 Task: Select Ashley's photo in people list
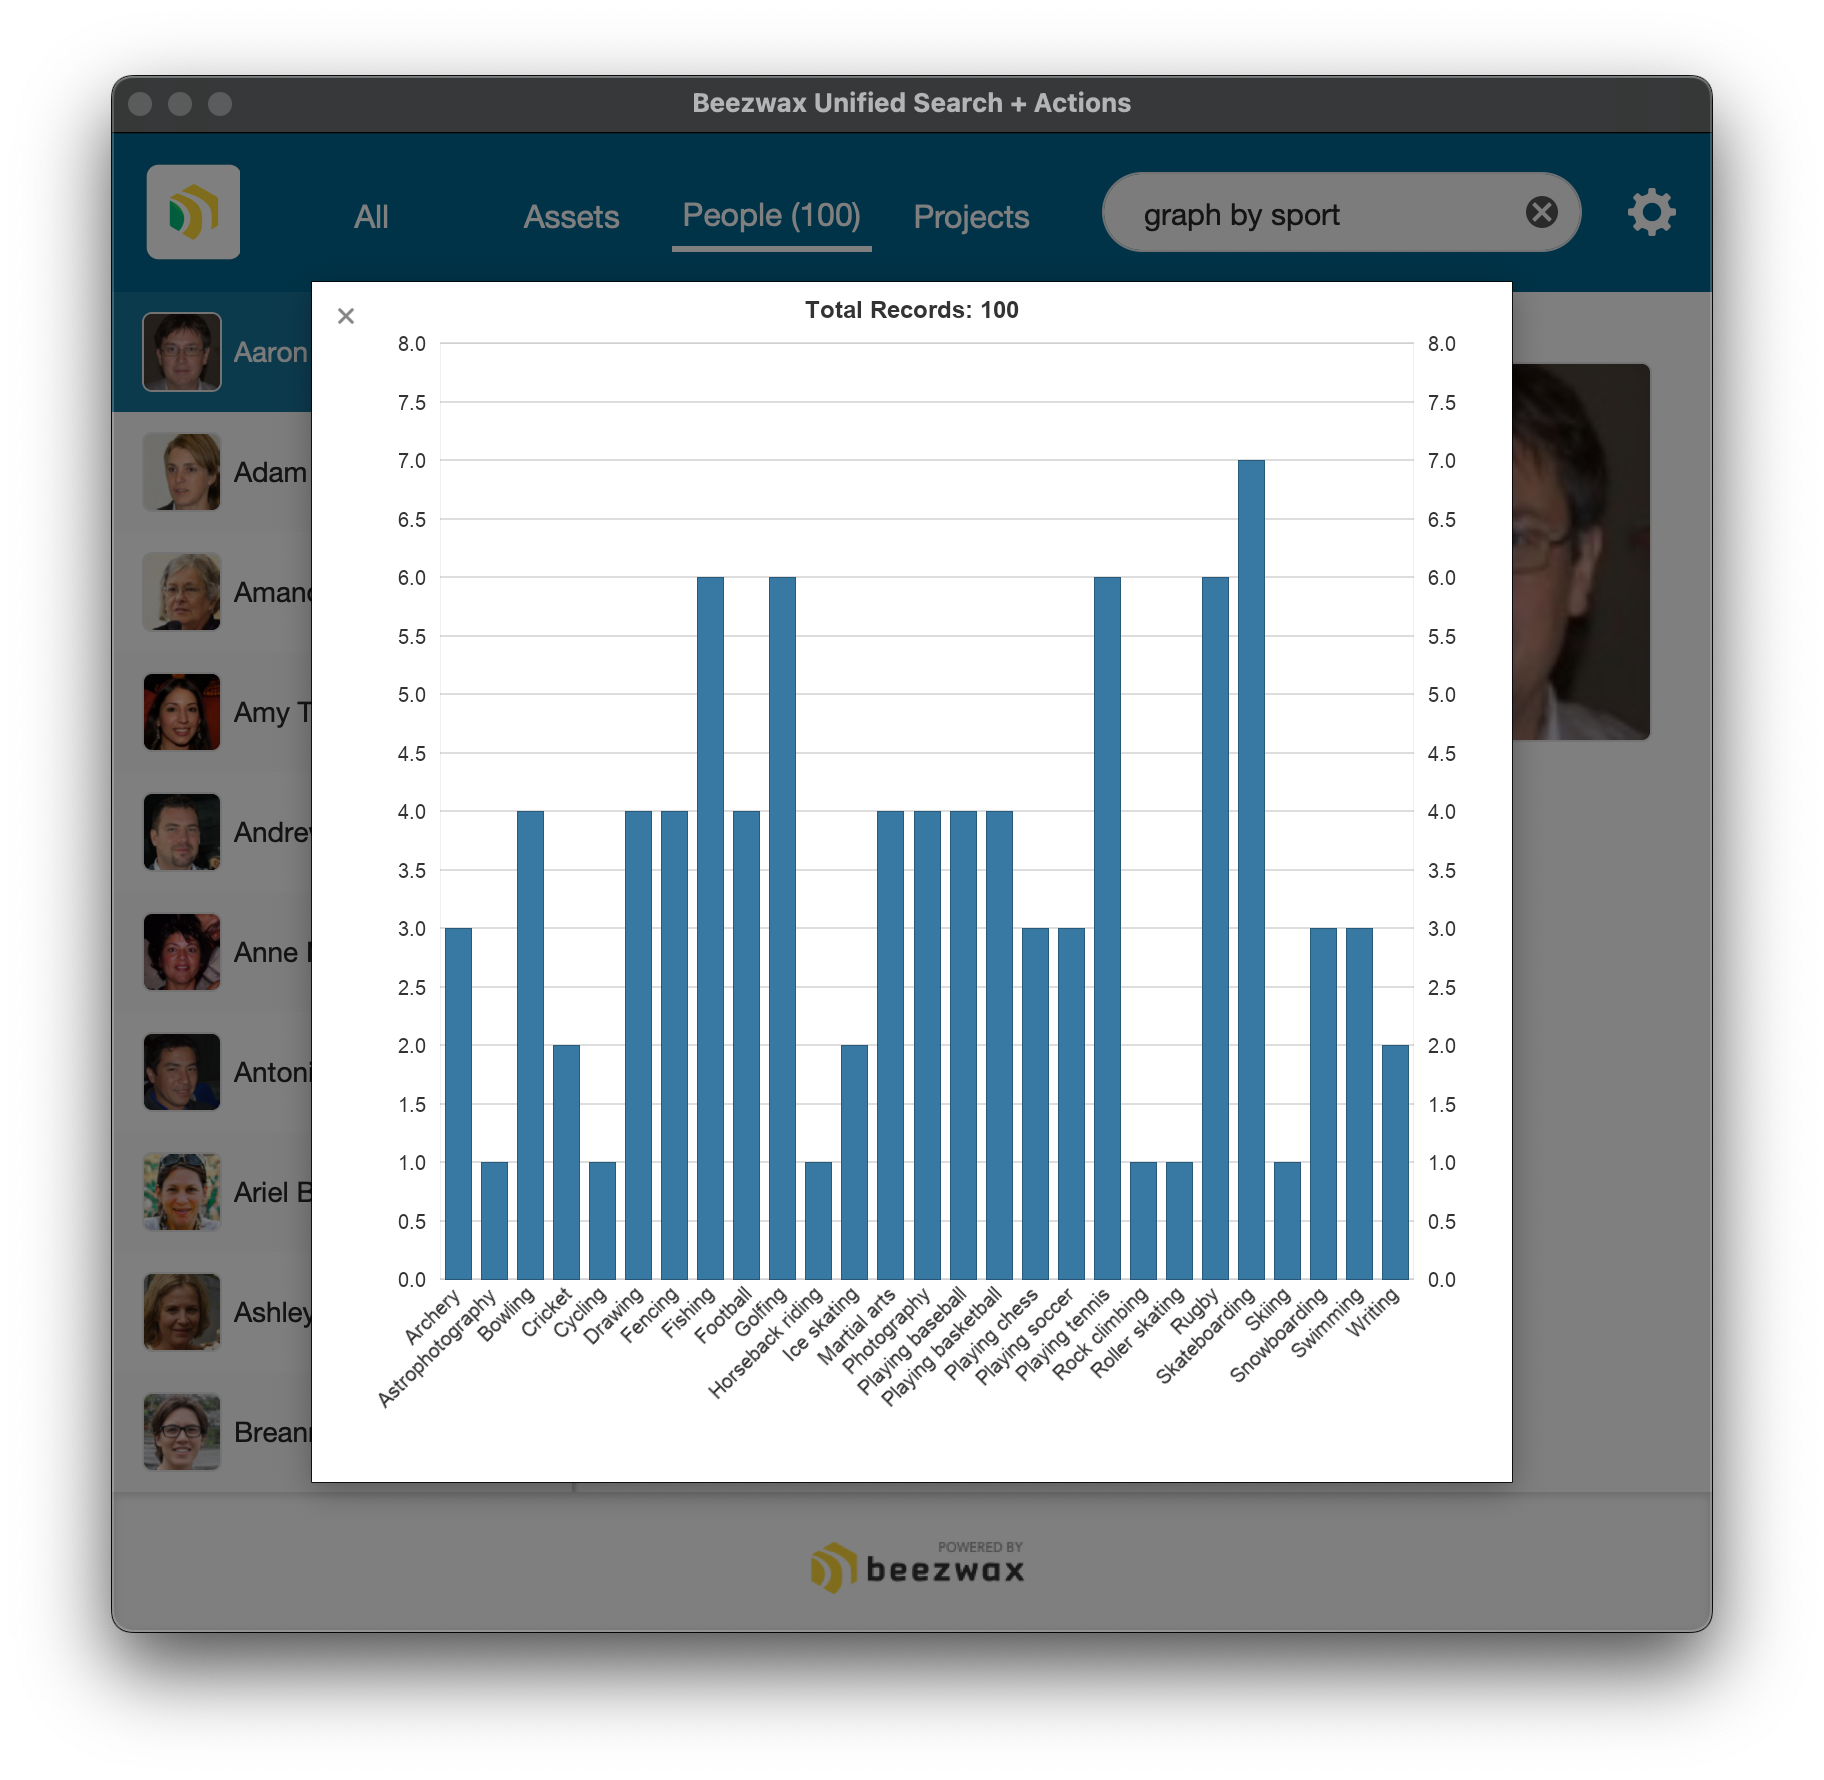tap(182, 1312)
